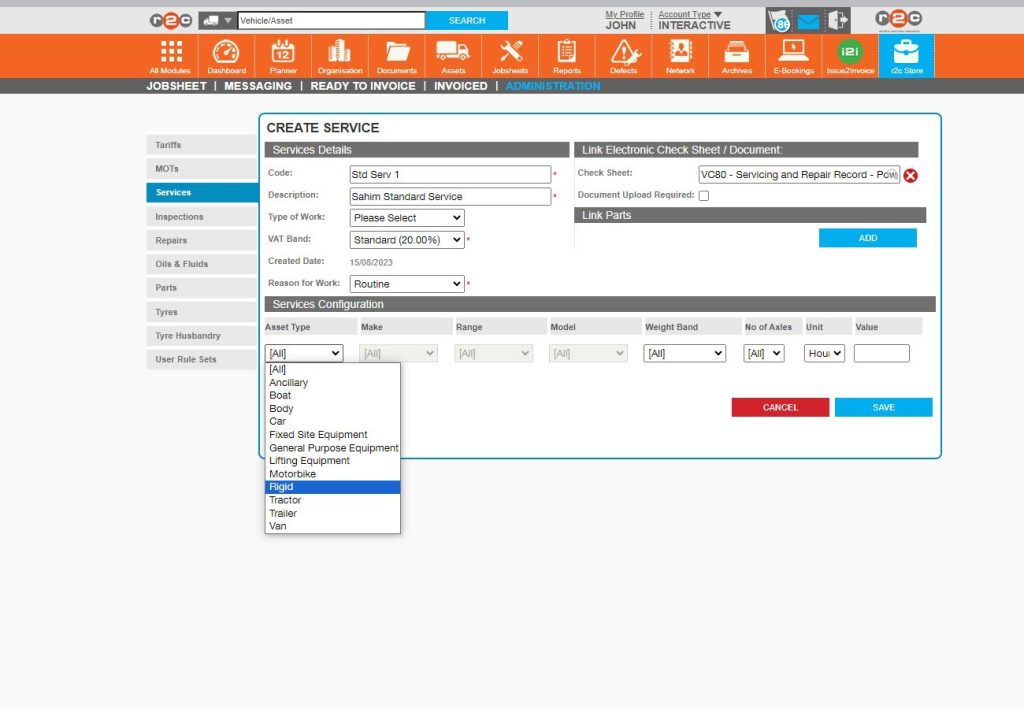Image resolution: width=1024 pixels, height=709 pixels.
Task: Click the Code input field
Action: (450, 174)
